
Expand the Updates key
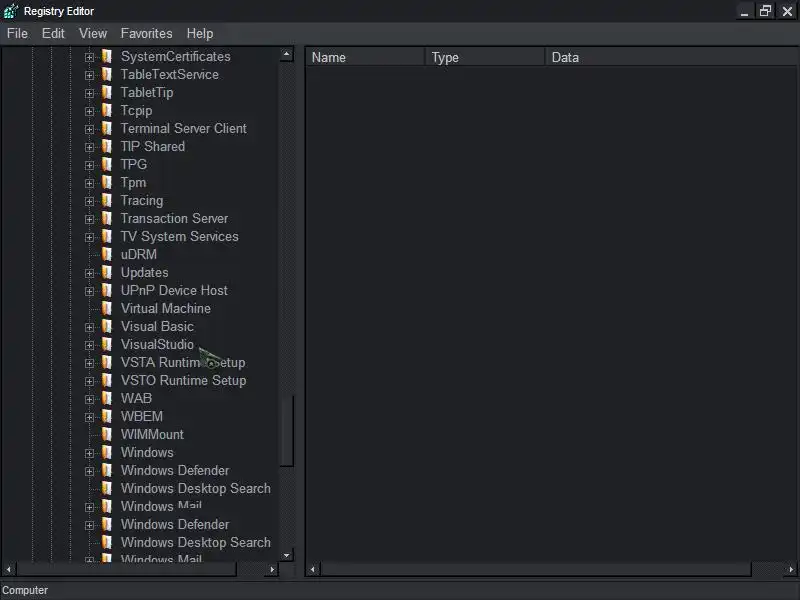(x=89, y=273)
